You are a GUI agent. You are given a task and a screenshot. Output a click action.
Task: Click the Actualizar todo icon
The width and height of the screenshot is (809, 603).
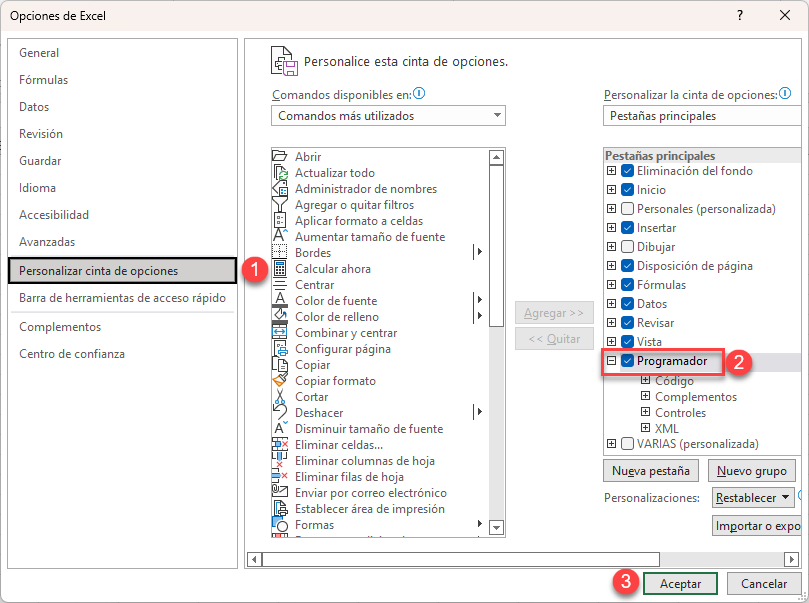coord(280,172)
